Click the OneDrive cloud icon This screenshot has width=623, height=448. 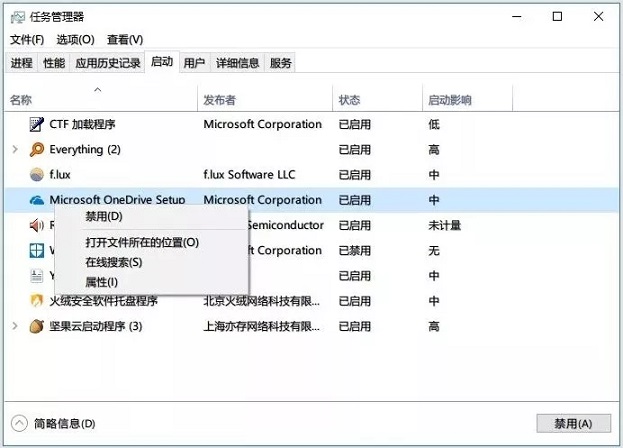pyautogui.click(x=37, y=200)
